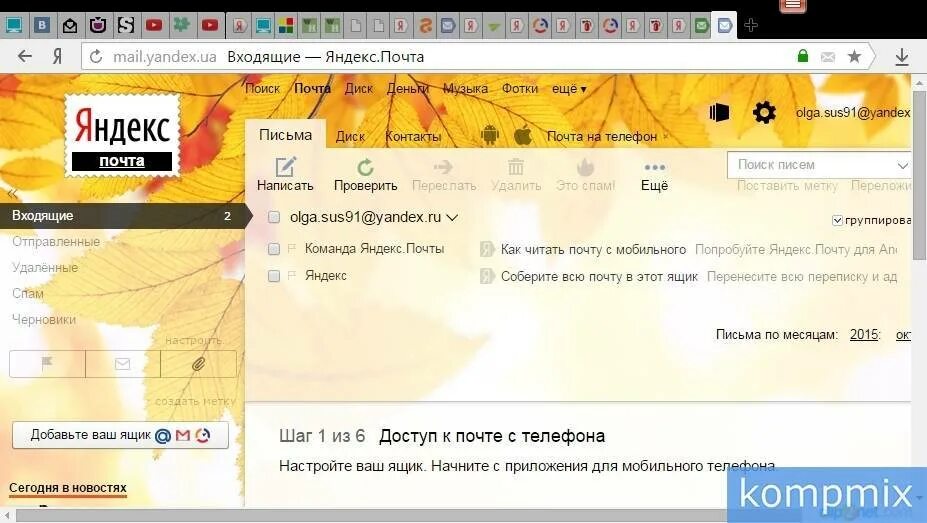This screenshot has width=927, height=523.
Task: Open the Почта на телефон tab
Action: tap(602, 137)
